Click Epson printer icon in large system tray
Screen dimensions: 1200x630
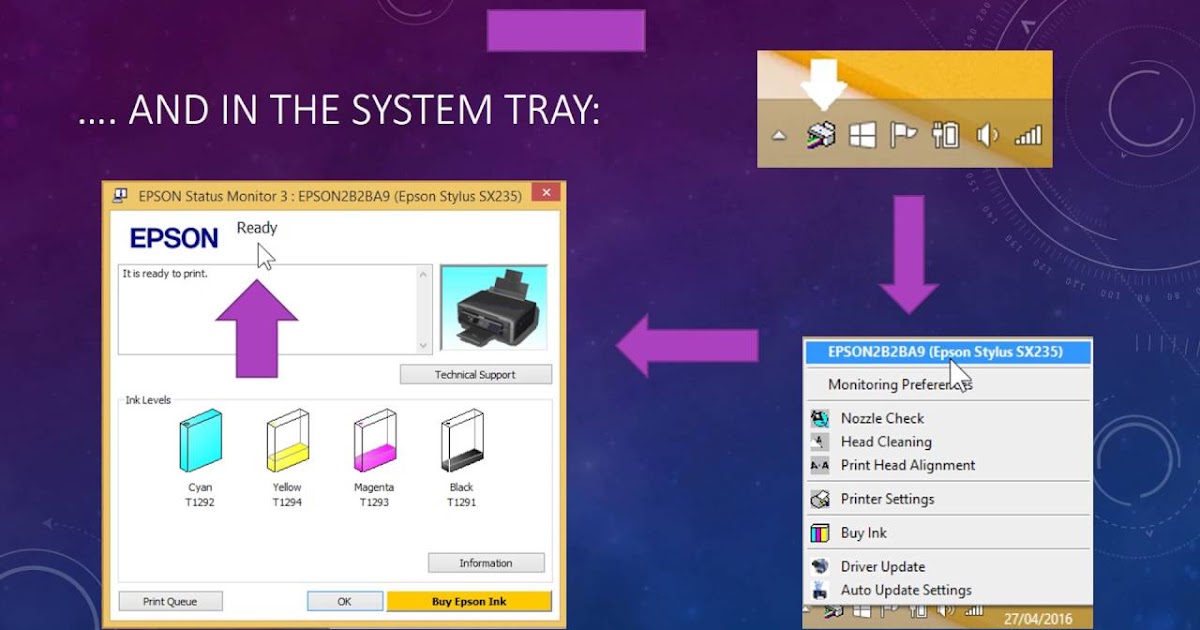point(821,135)
